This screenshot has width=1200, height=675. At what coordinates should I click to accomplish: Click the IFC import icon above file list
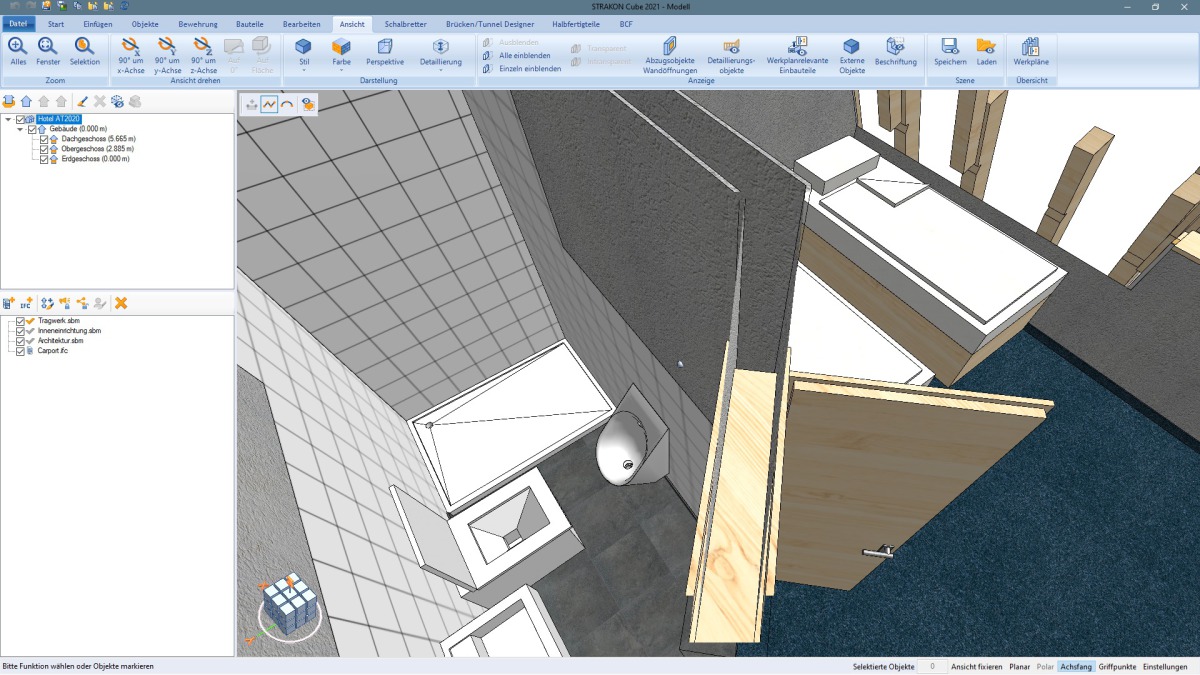(x=26, y=302)
